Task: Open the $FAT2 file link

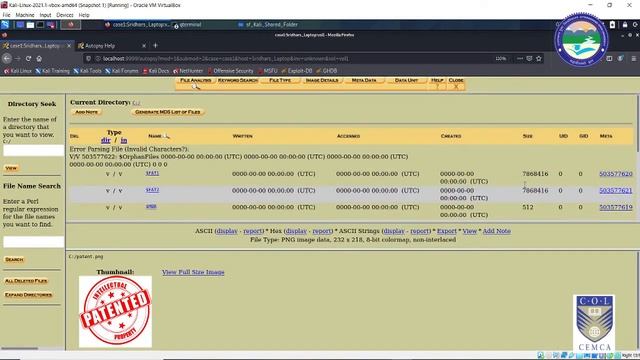Action: click(153, 190)
